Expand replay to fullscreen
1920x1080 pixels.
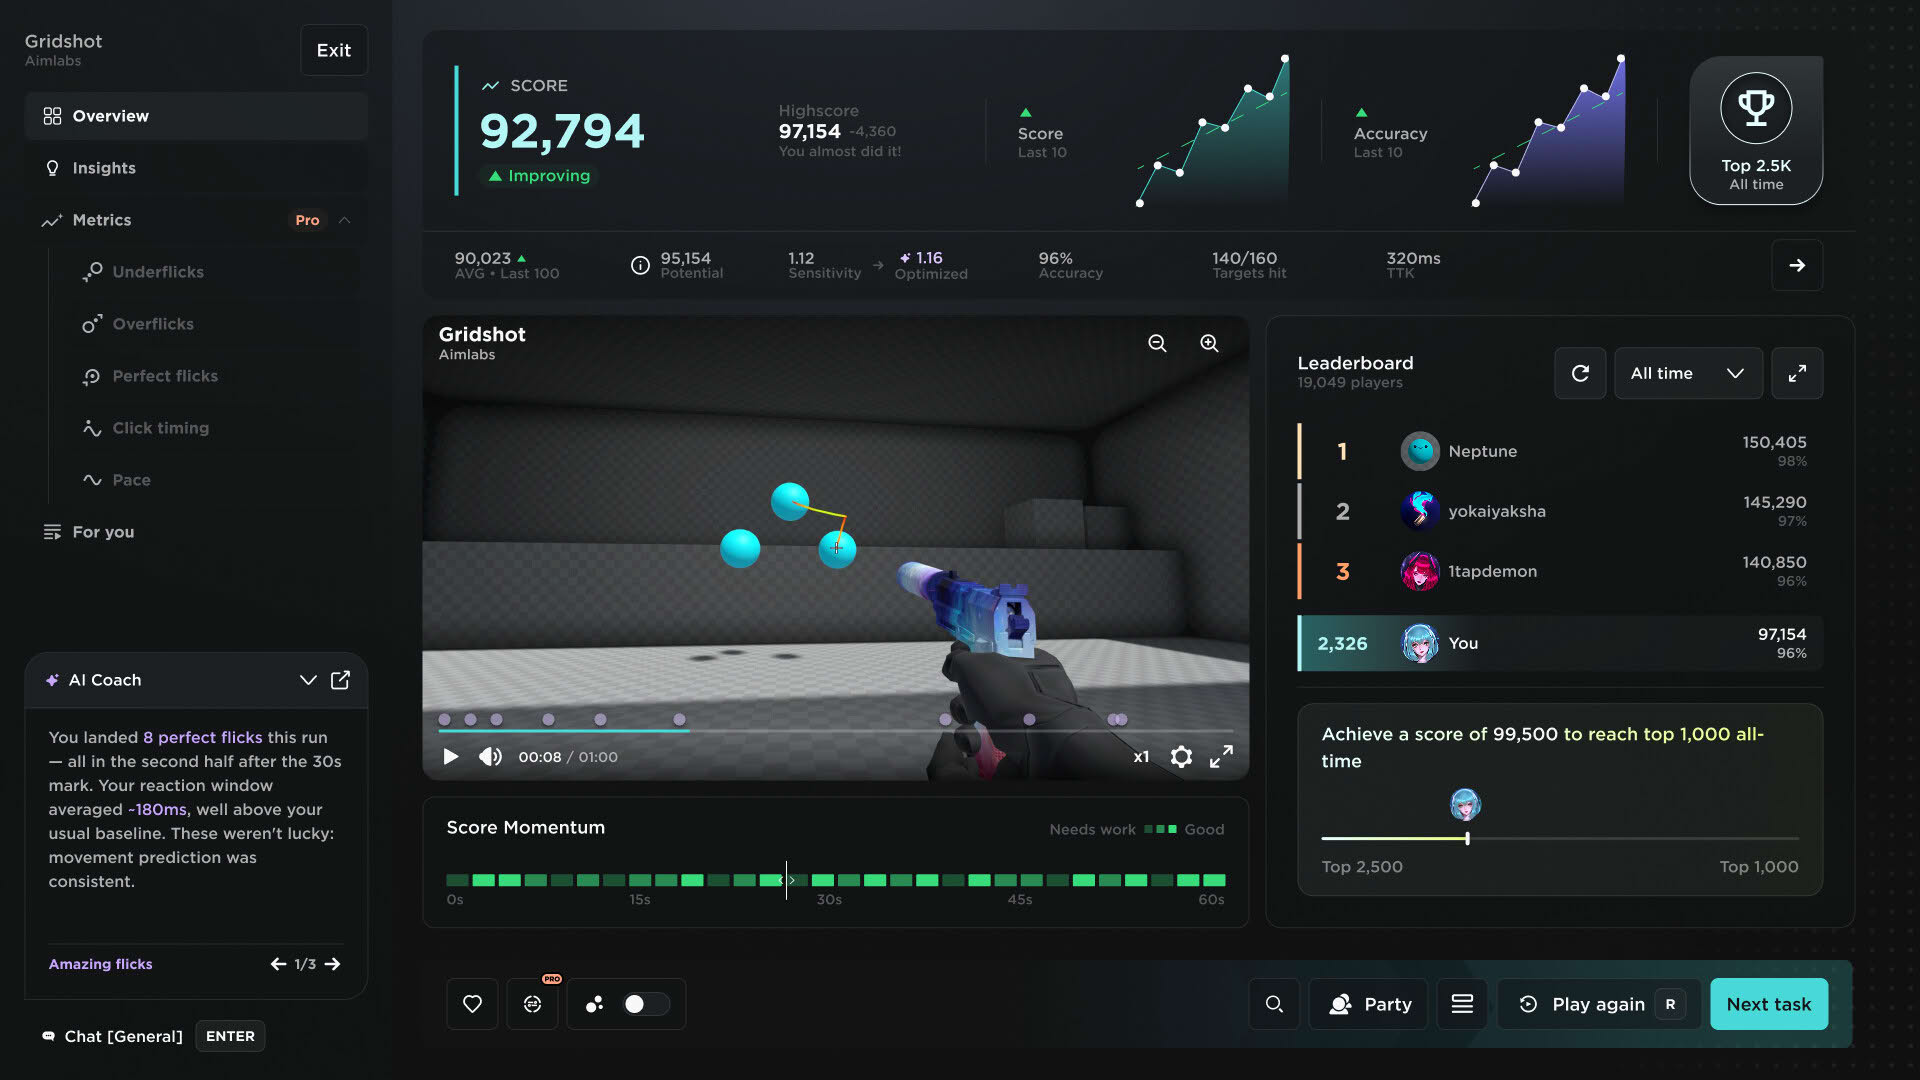point(1221,757)
